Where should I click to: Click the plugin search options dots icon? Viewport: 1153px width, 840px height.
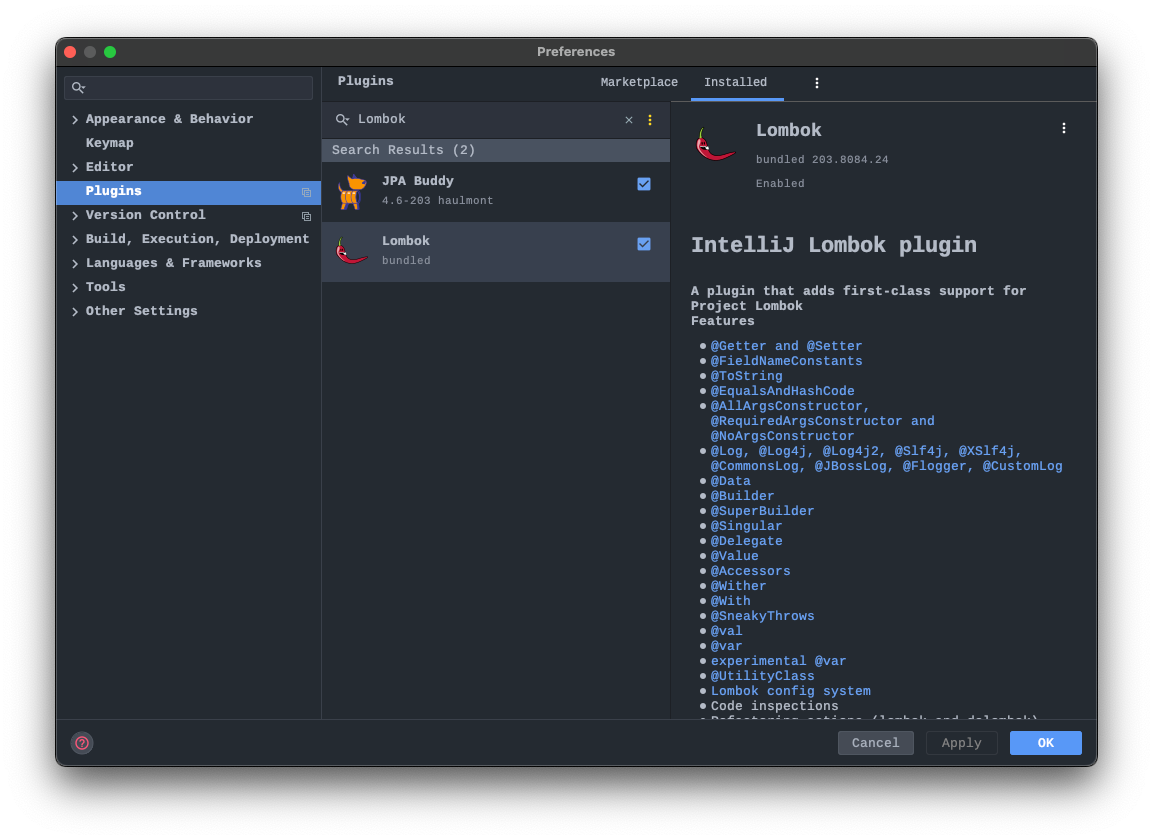coord(650,120)
